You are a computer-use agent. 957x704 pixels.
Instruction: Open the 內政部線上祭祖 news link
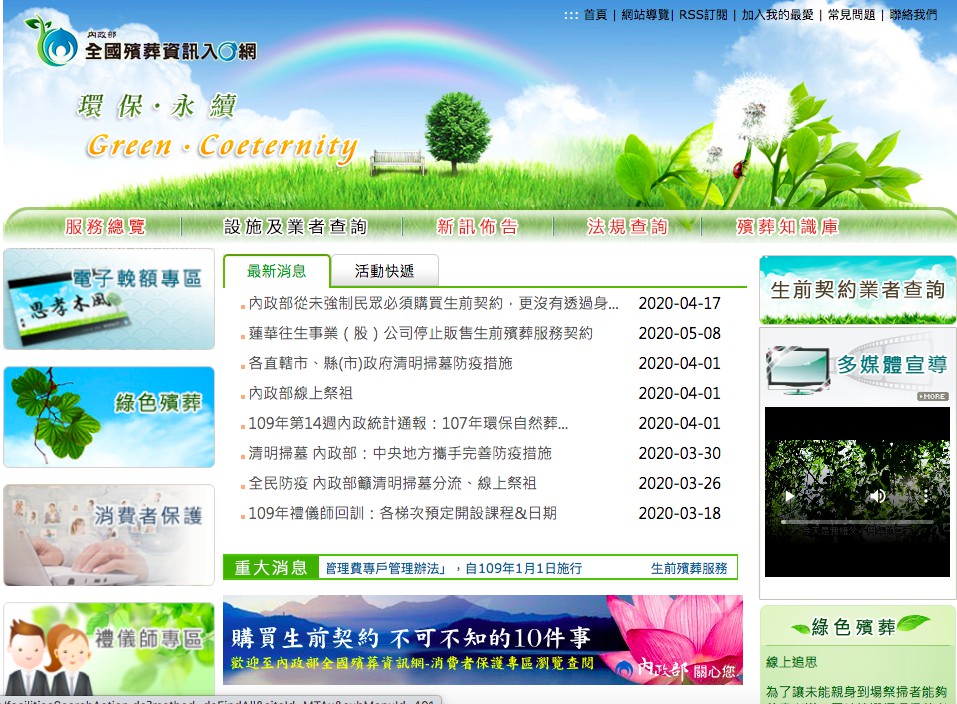click(300, 393)
